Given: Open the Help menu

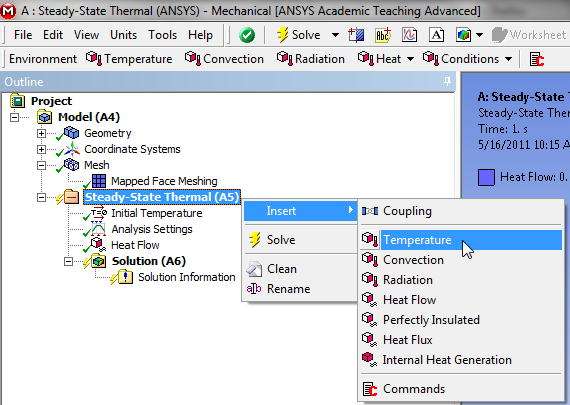Looking at the screenshot, I should tap(200, 35).
